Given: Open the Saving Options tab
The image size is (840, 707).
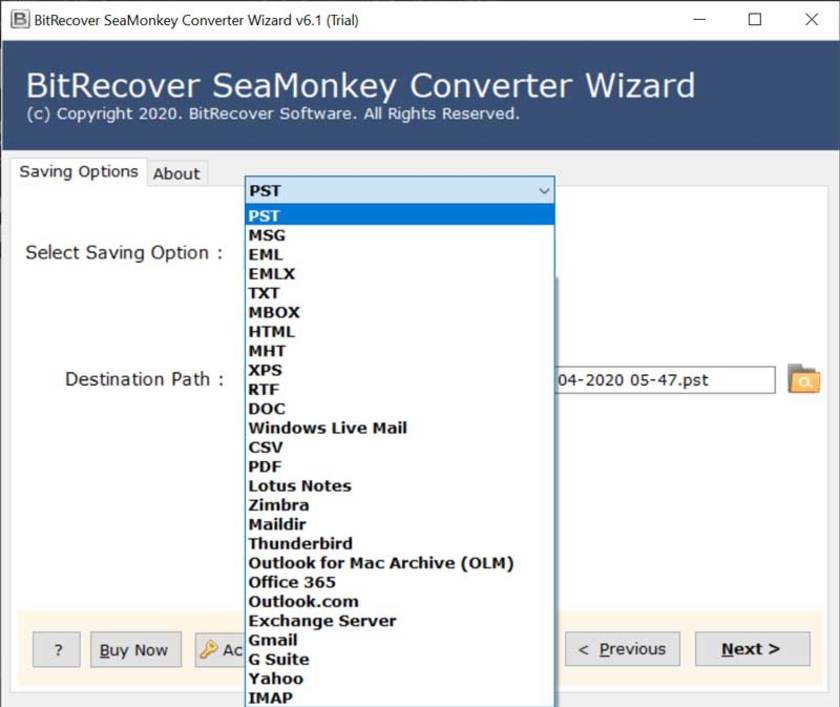Looking at the screenshot, I should click(79, 171).
